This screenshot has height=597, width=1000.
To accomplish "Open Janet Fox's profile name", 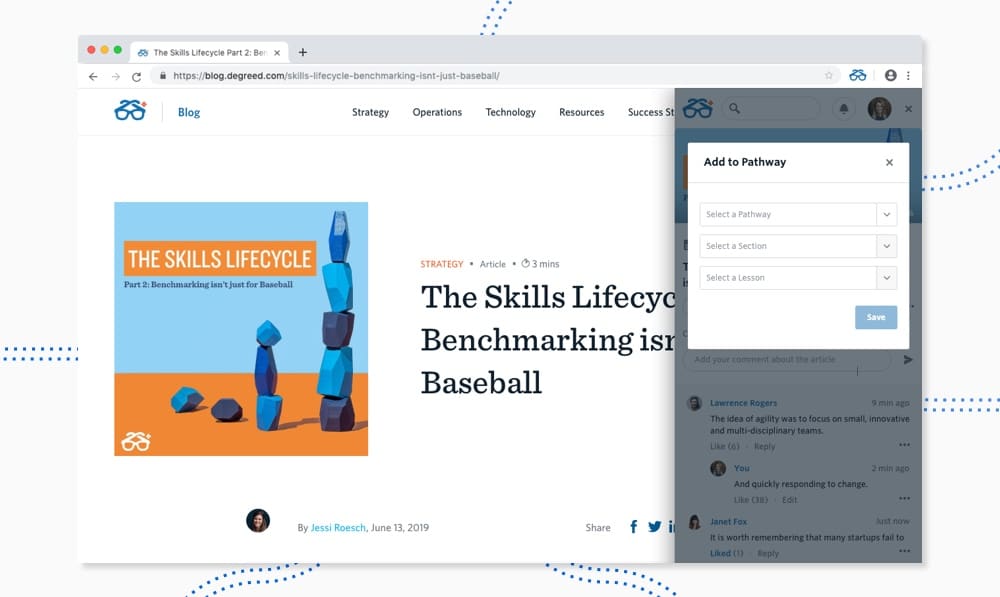I will pyautogui.click(x=728, y=522).
